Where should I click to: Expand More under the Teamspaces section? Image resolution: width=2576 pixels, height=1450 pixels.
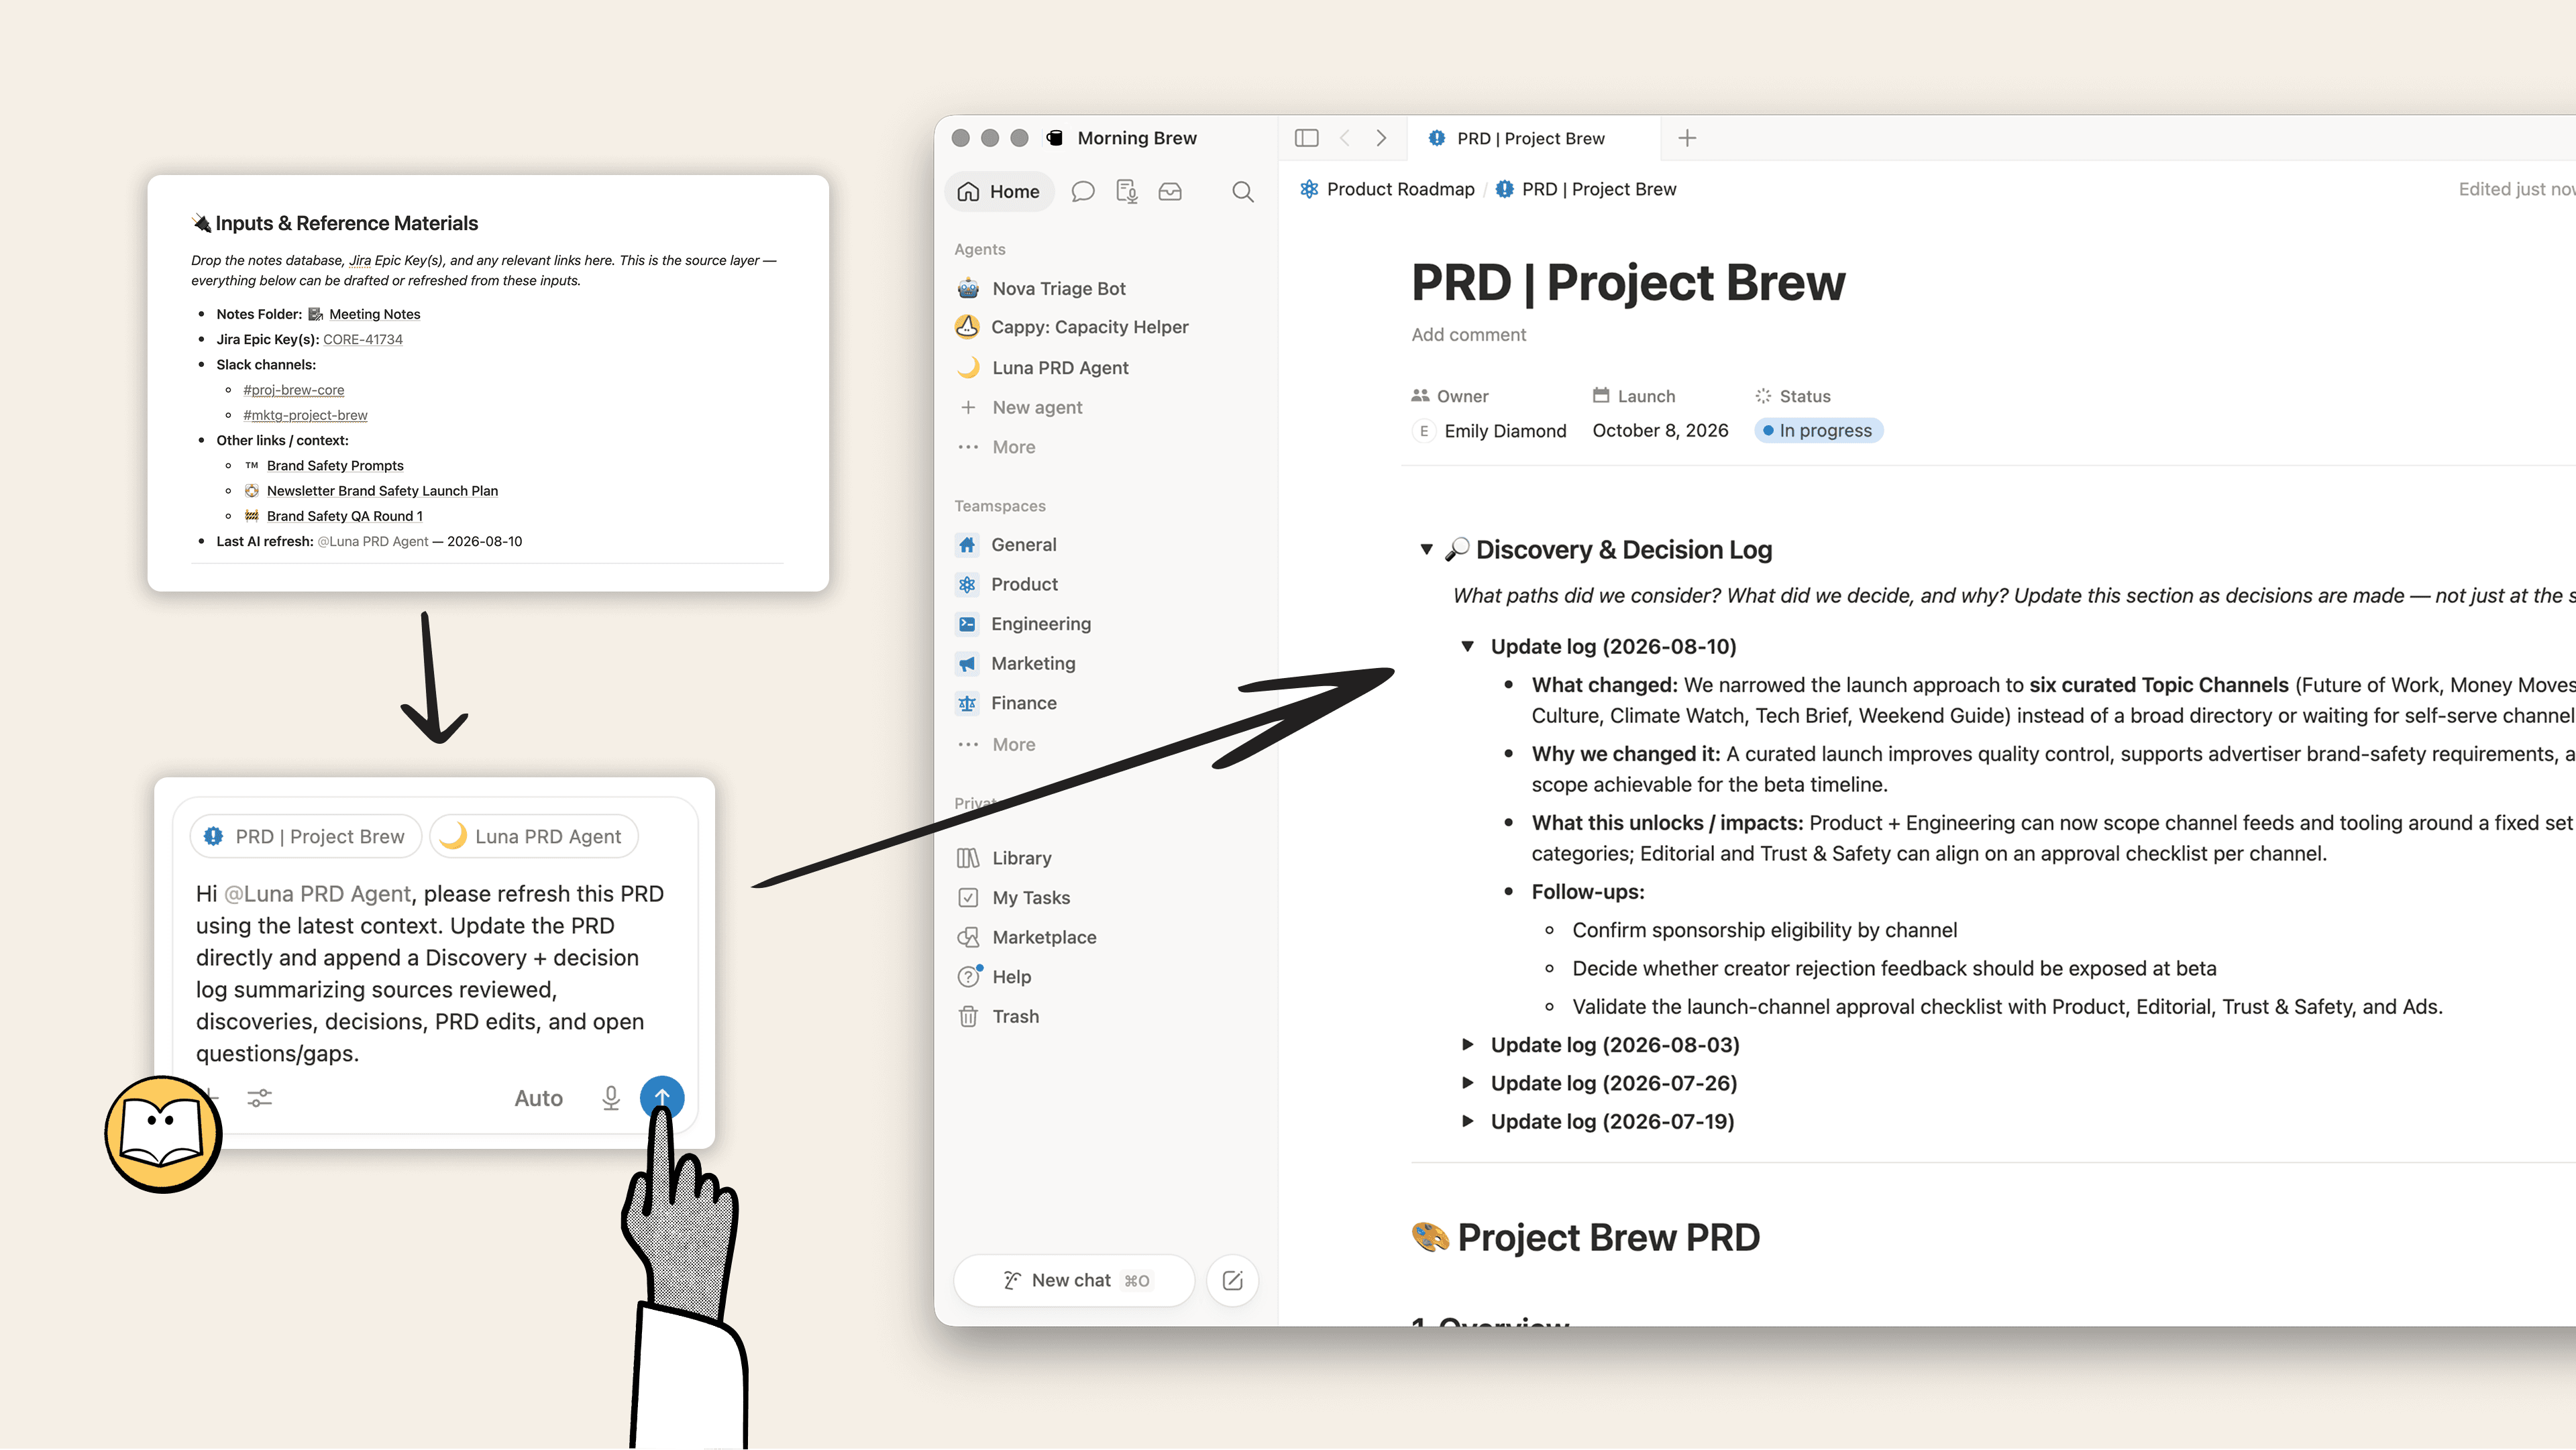pos(996,744)
